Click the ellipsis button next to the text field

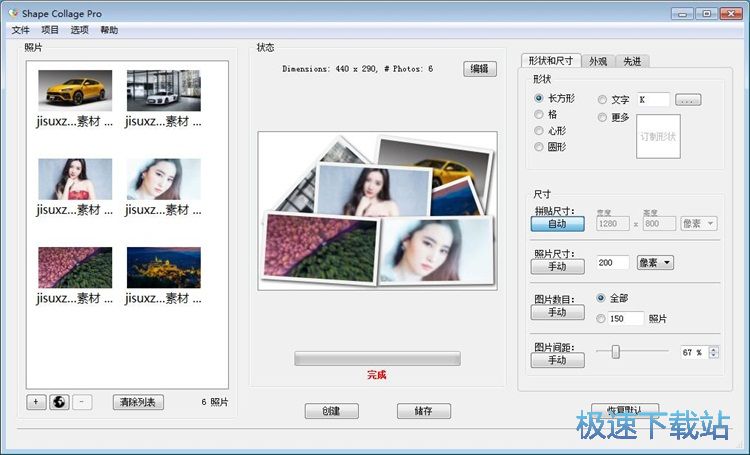pyautogui.click(x=688, y=100)
